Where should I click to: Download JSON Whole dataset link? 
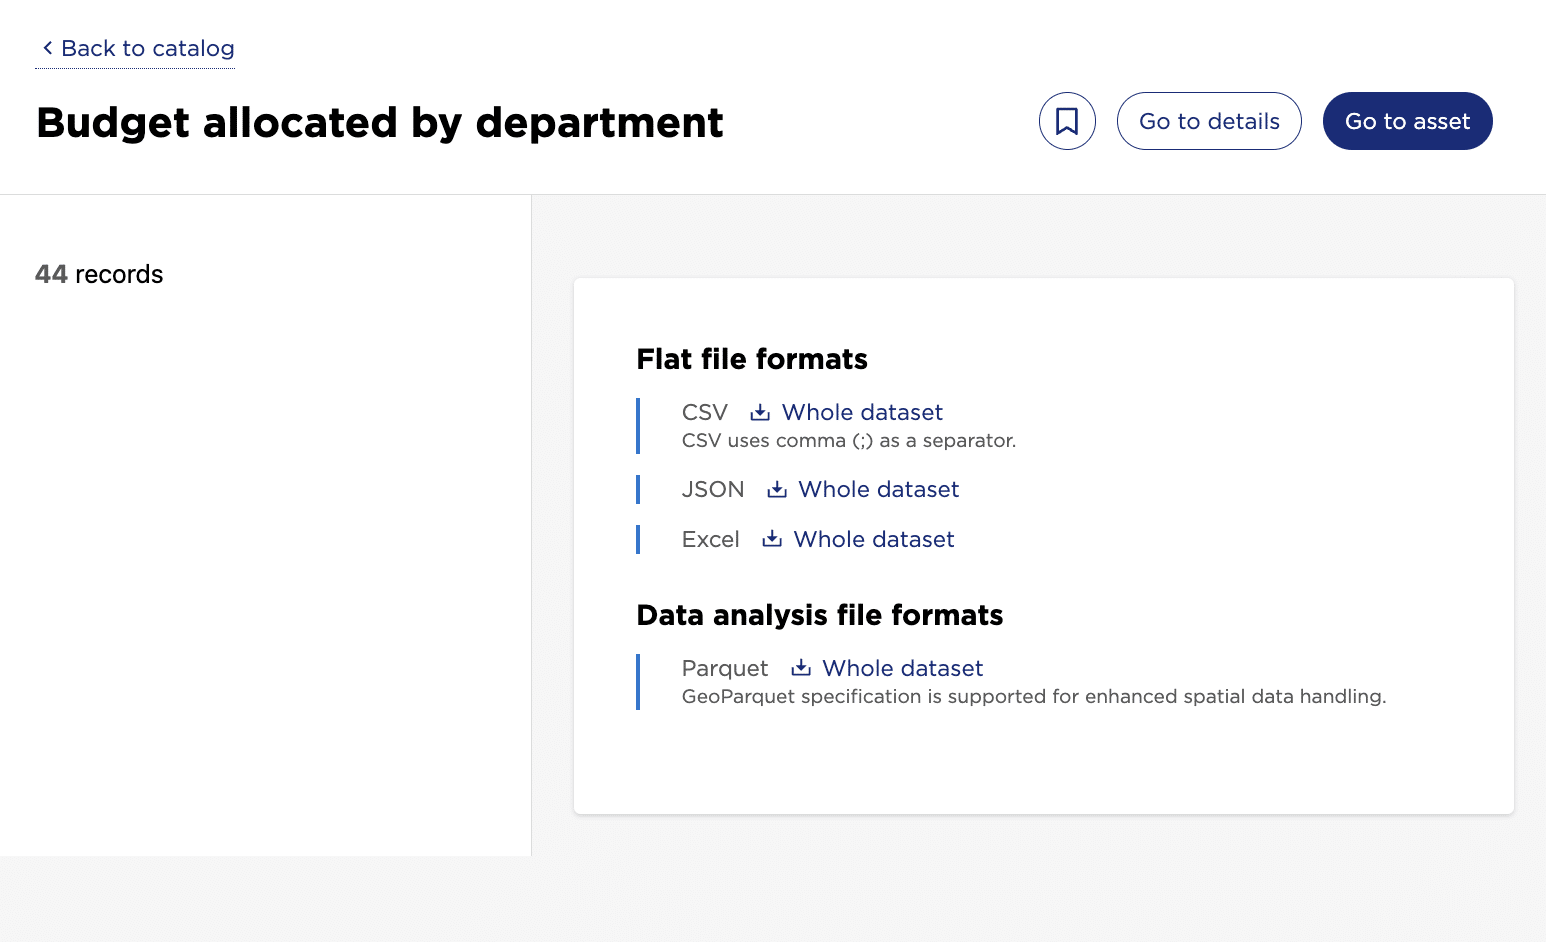point(878,490)
